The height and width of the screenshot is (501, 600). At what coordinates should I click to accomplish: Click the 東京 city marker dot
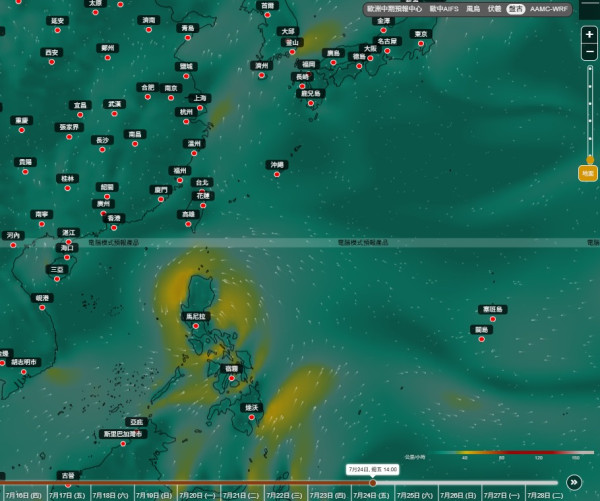coord(421,44)
